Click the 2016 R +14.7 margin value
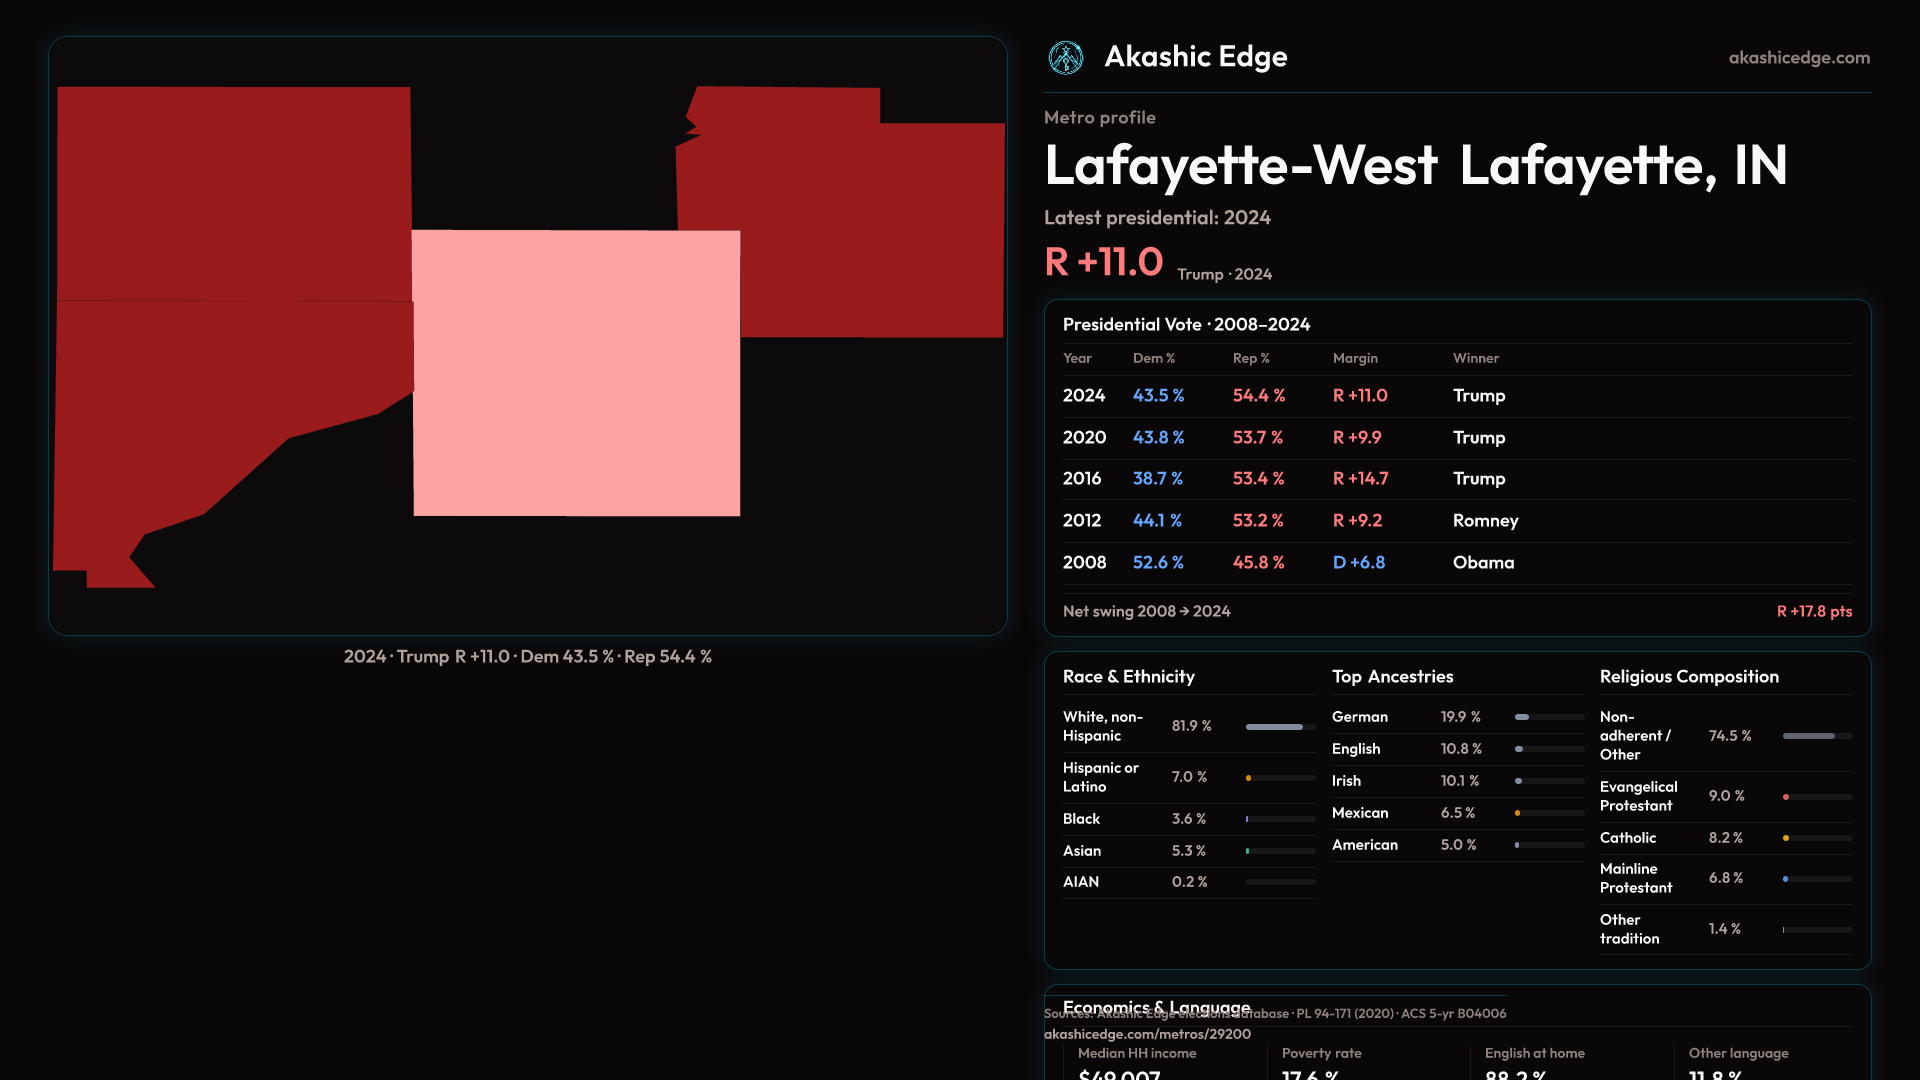Viewport: 1920px width, 1080px height. [1360, 479]
